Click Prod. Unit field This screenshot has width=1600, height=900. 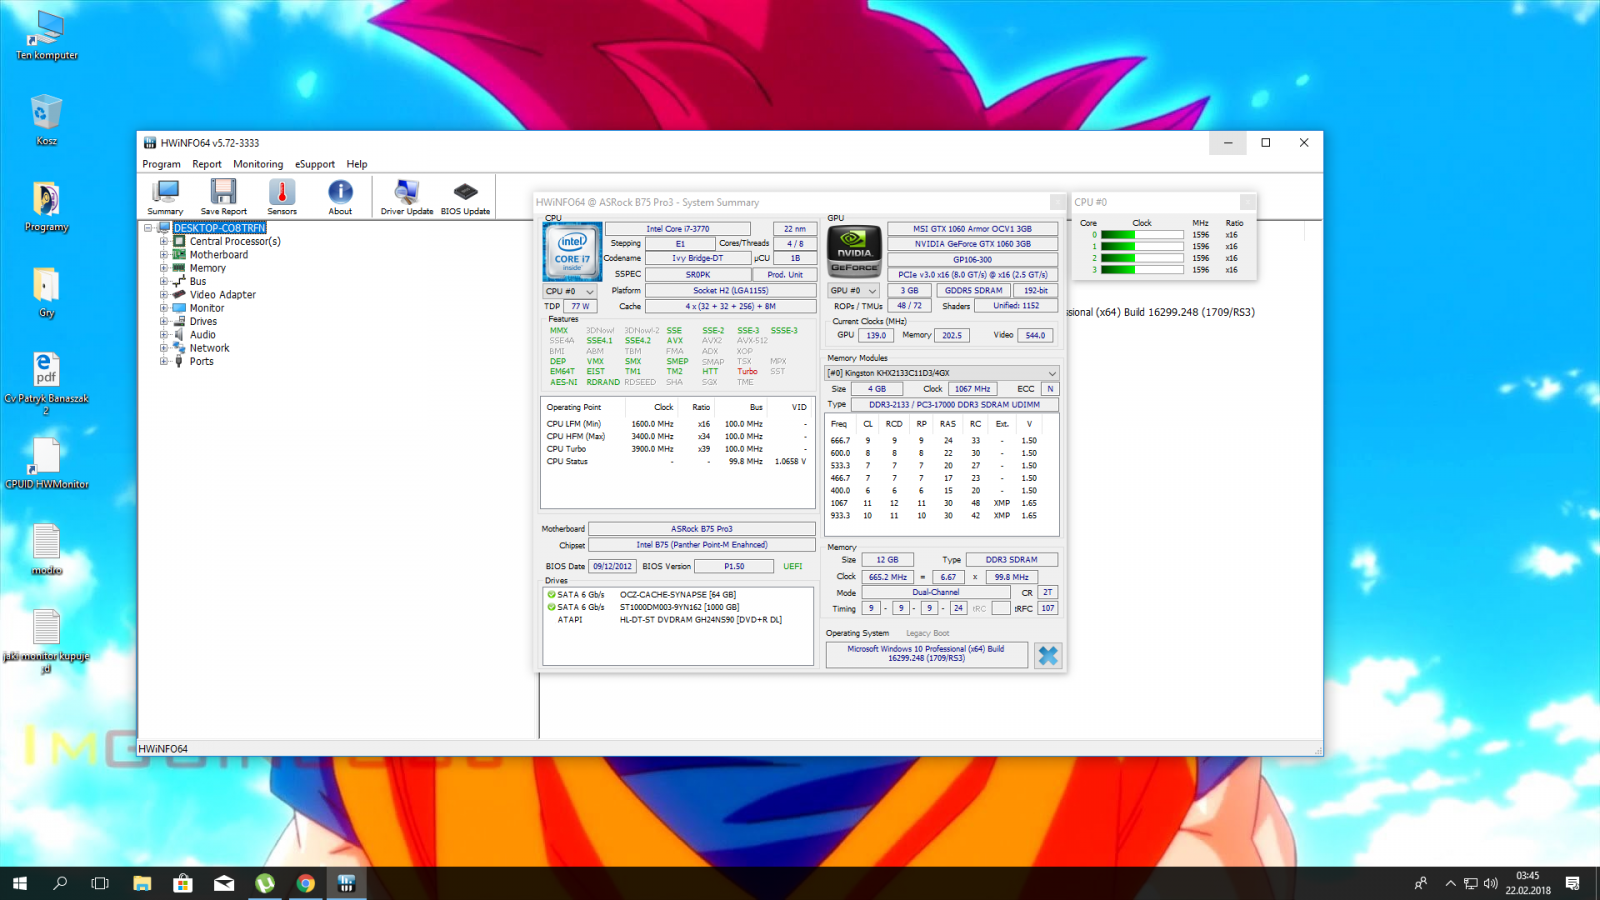click(x=785, y=274)
